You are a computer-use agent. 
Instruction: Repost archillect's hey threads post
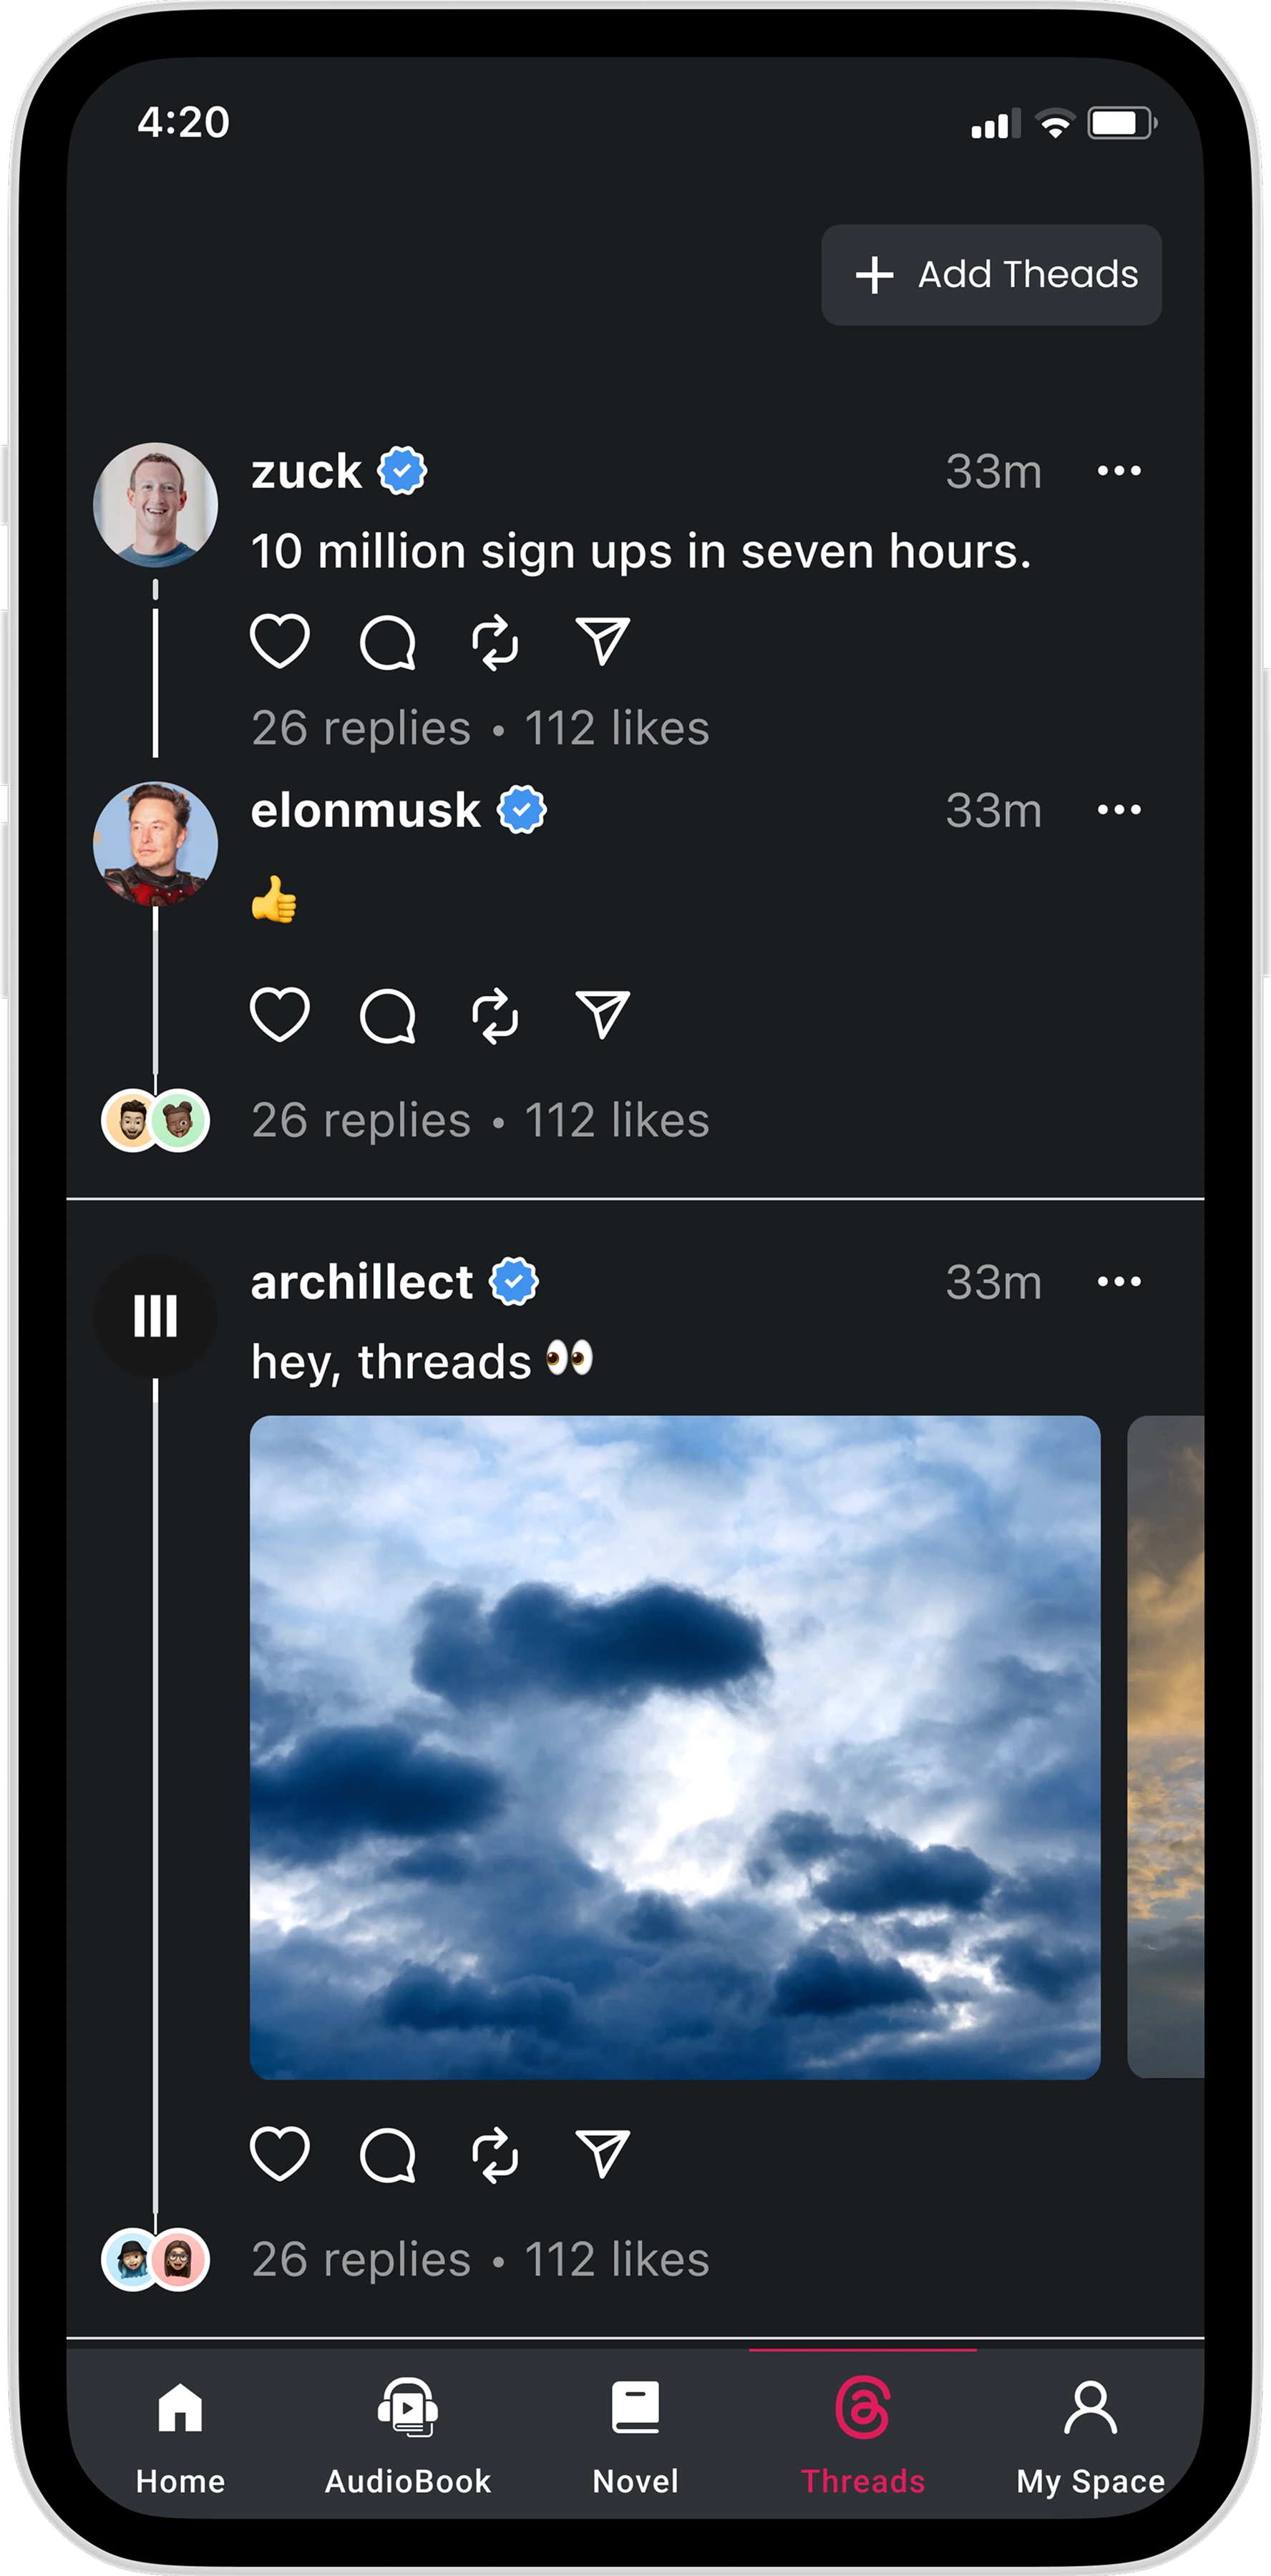495,2155
